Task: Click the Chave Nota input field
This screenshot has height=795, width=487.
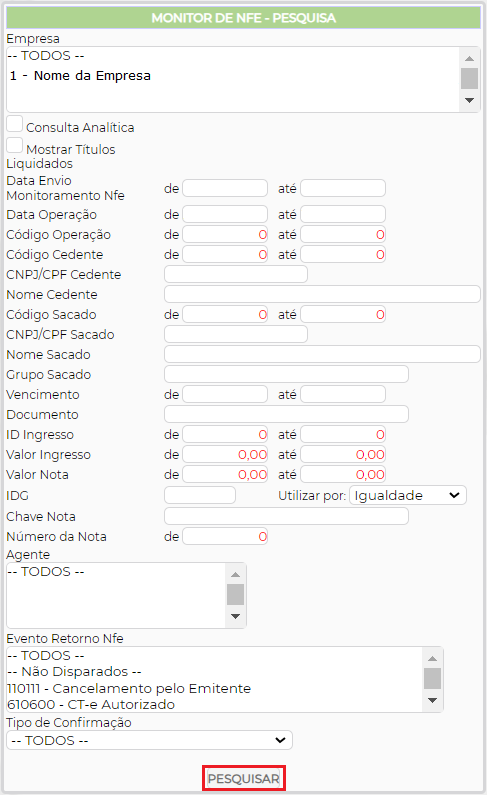Action: tap(286, 516)
